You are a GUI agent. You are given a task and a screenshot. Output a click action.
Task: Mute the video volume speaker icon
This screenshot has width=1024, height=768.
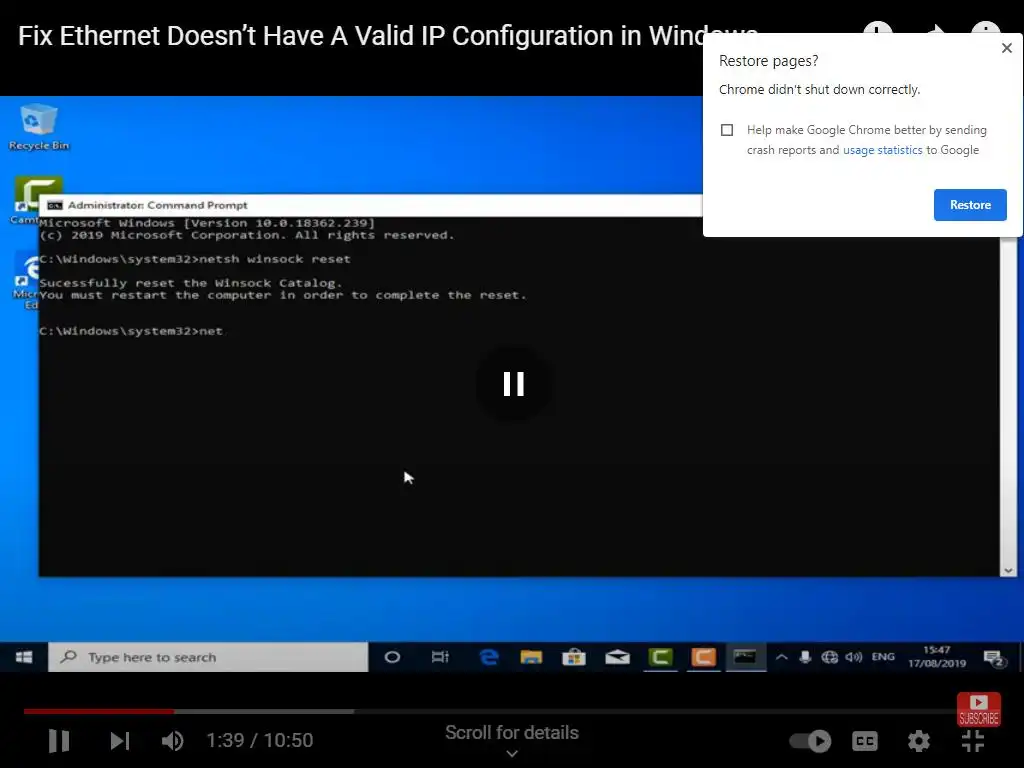172,741
